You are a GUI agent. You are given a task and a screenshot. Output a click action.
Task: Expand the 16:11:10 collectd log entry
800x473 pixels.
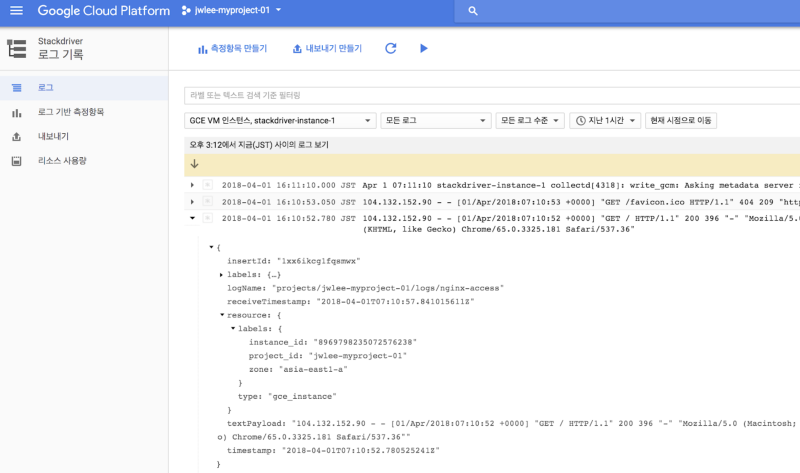point(192,185)
